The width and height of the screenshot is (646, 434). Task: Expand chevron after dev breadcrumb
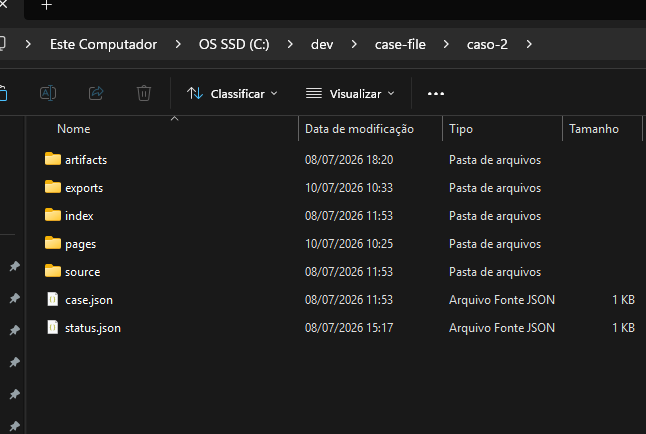354,44
